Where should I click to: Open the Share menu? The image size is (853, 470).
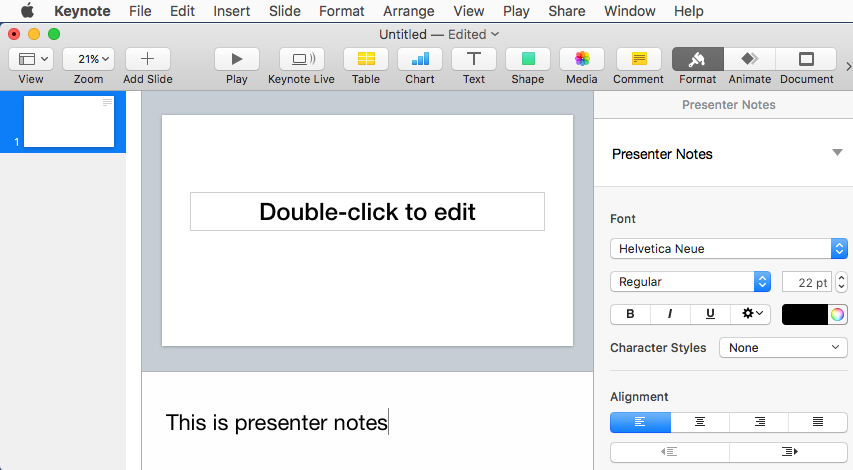coord(566,11)
